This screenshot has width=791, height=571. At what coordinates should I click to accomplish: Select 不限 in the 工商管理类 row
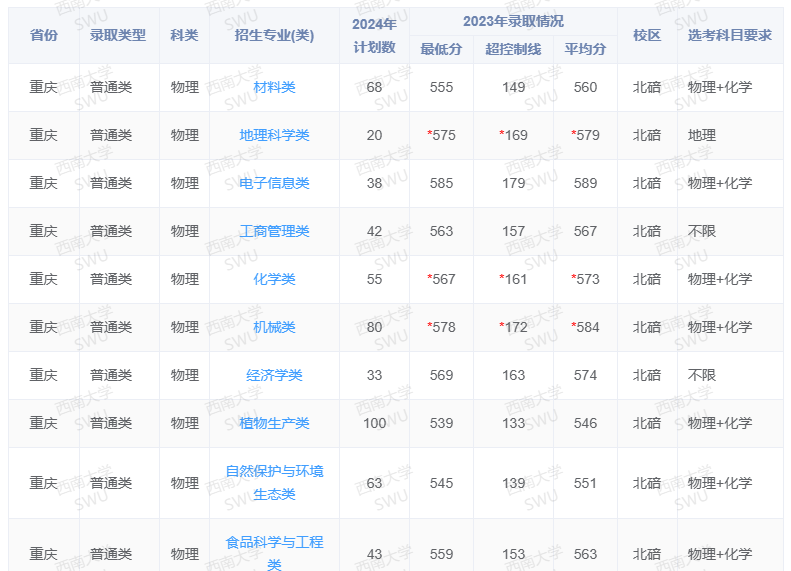[x=702, y=231]
